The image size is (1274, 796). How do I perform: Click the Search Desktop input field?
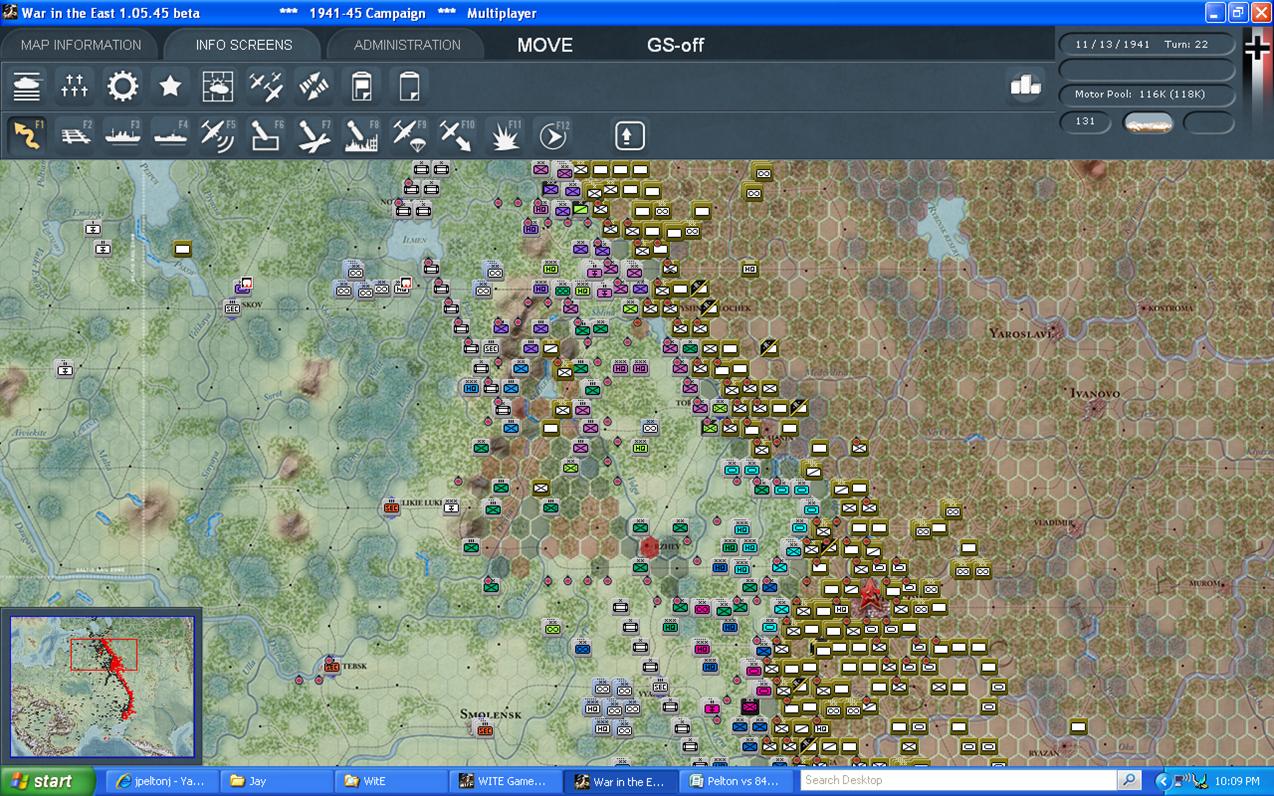pos(958,780)
